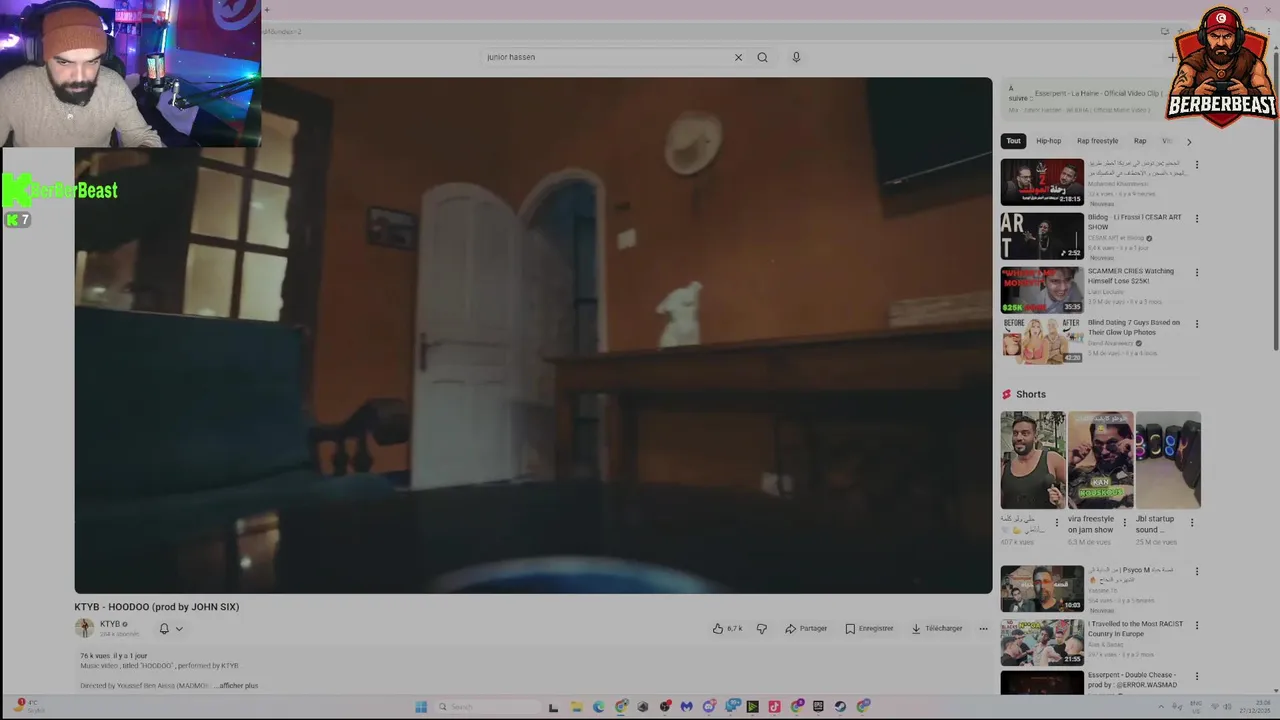Open 'SCAMMER CRIES Watching' video thumbnail

click(1042, 290)
